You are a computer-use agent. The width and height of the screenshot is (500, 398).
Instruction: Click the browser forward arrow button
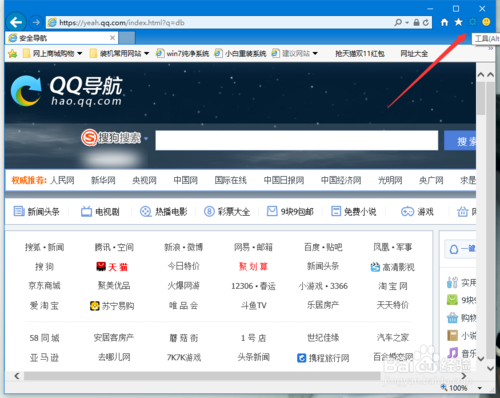[x=35, y=23]
